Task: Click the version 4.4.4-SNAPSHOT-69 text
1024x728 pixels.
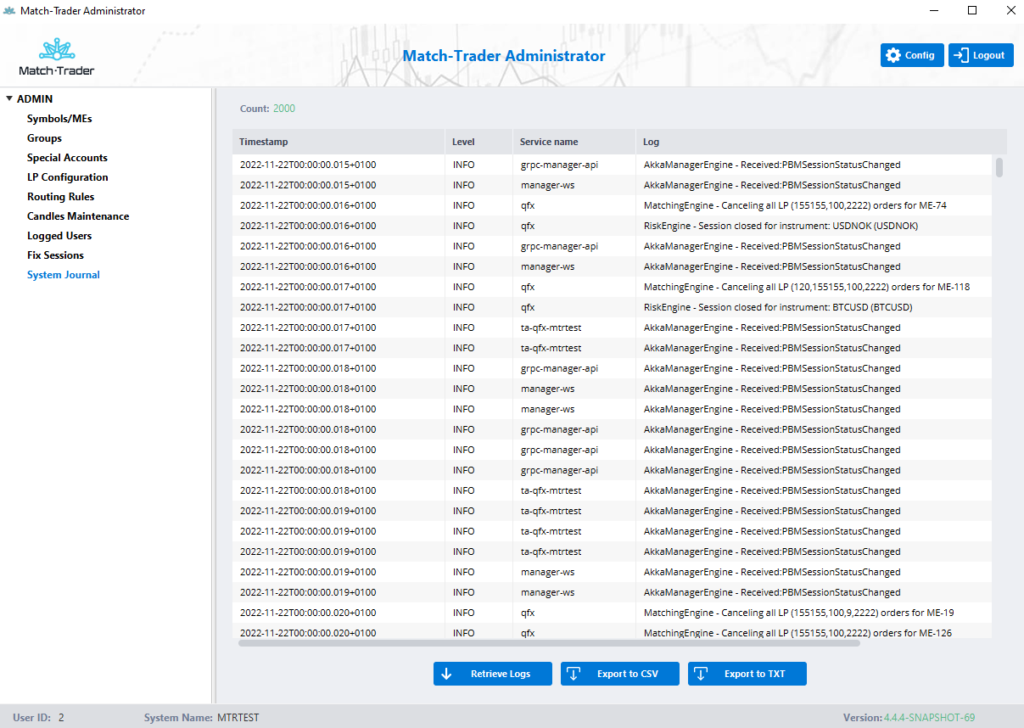Action: coord(929,718)
